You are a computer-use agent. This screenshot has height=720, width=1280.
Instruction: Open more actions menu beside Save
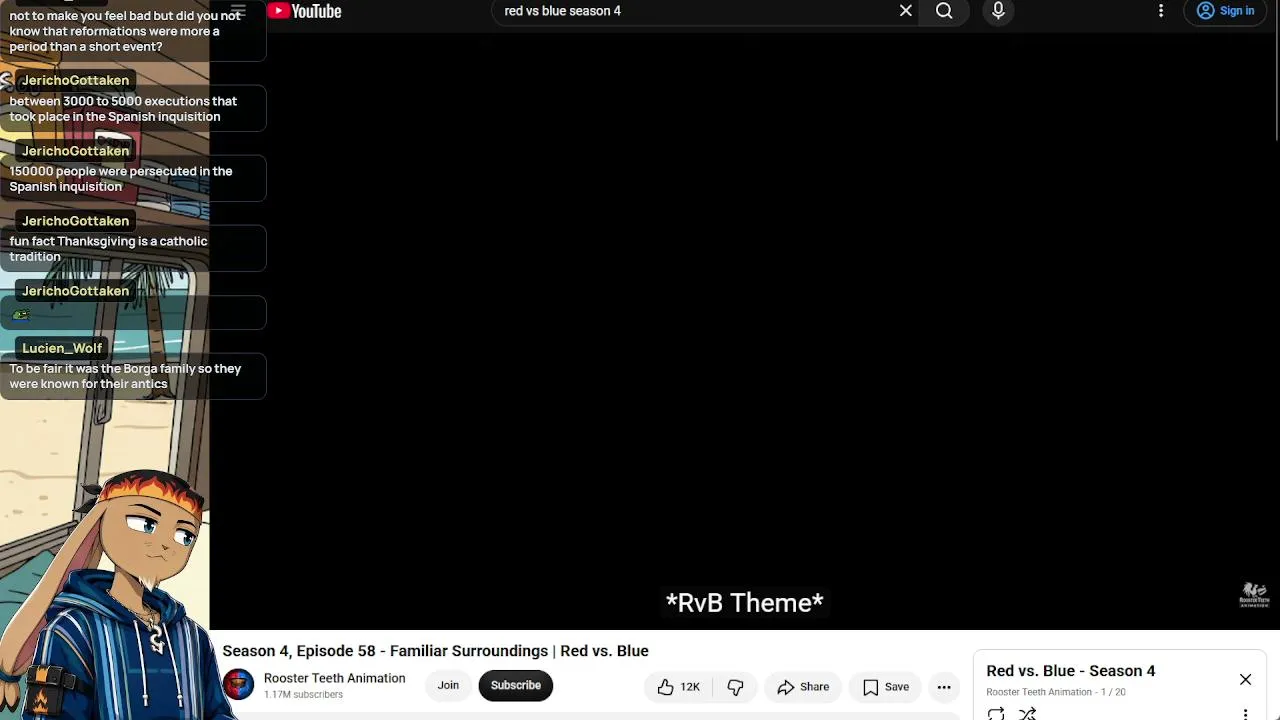[944, 687]
